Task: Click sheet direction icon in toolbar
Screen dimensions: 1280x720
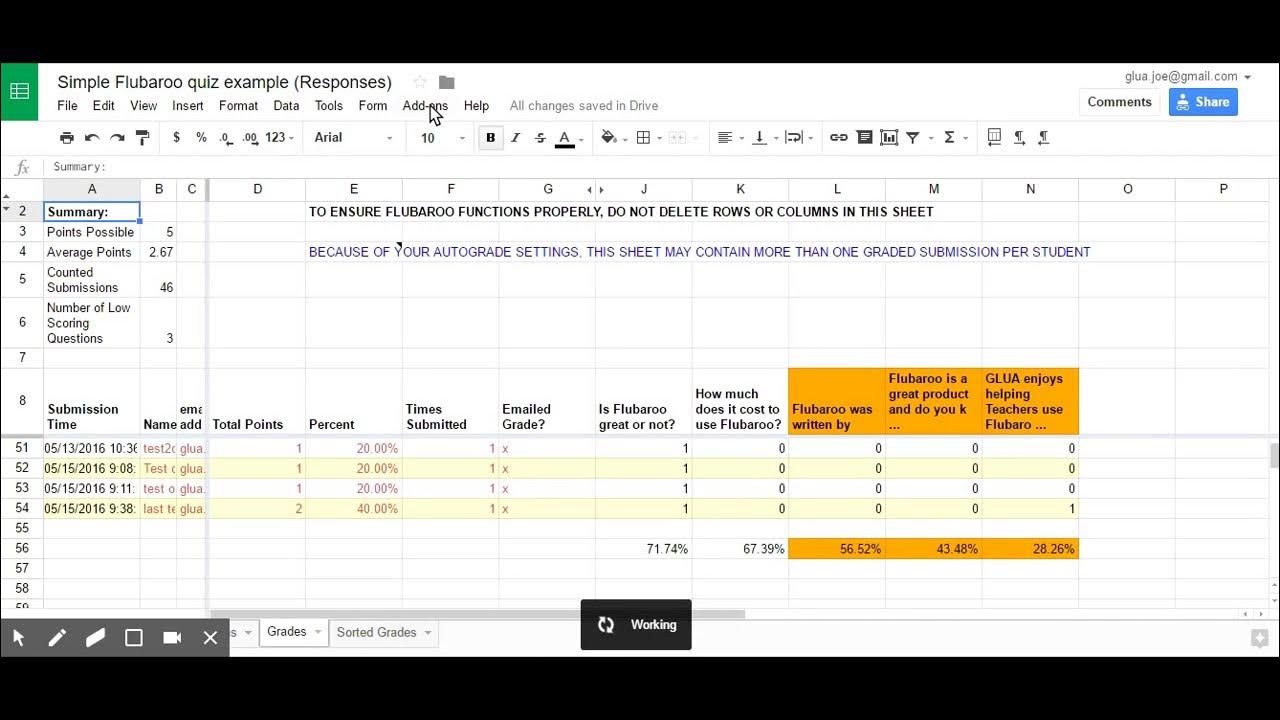Action: point(994,138)
